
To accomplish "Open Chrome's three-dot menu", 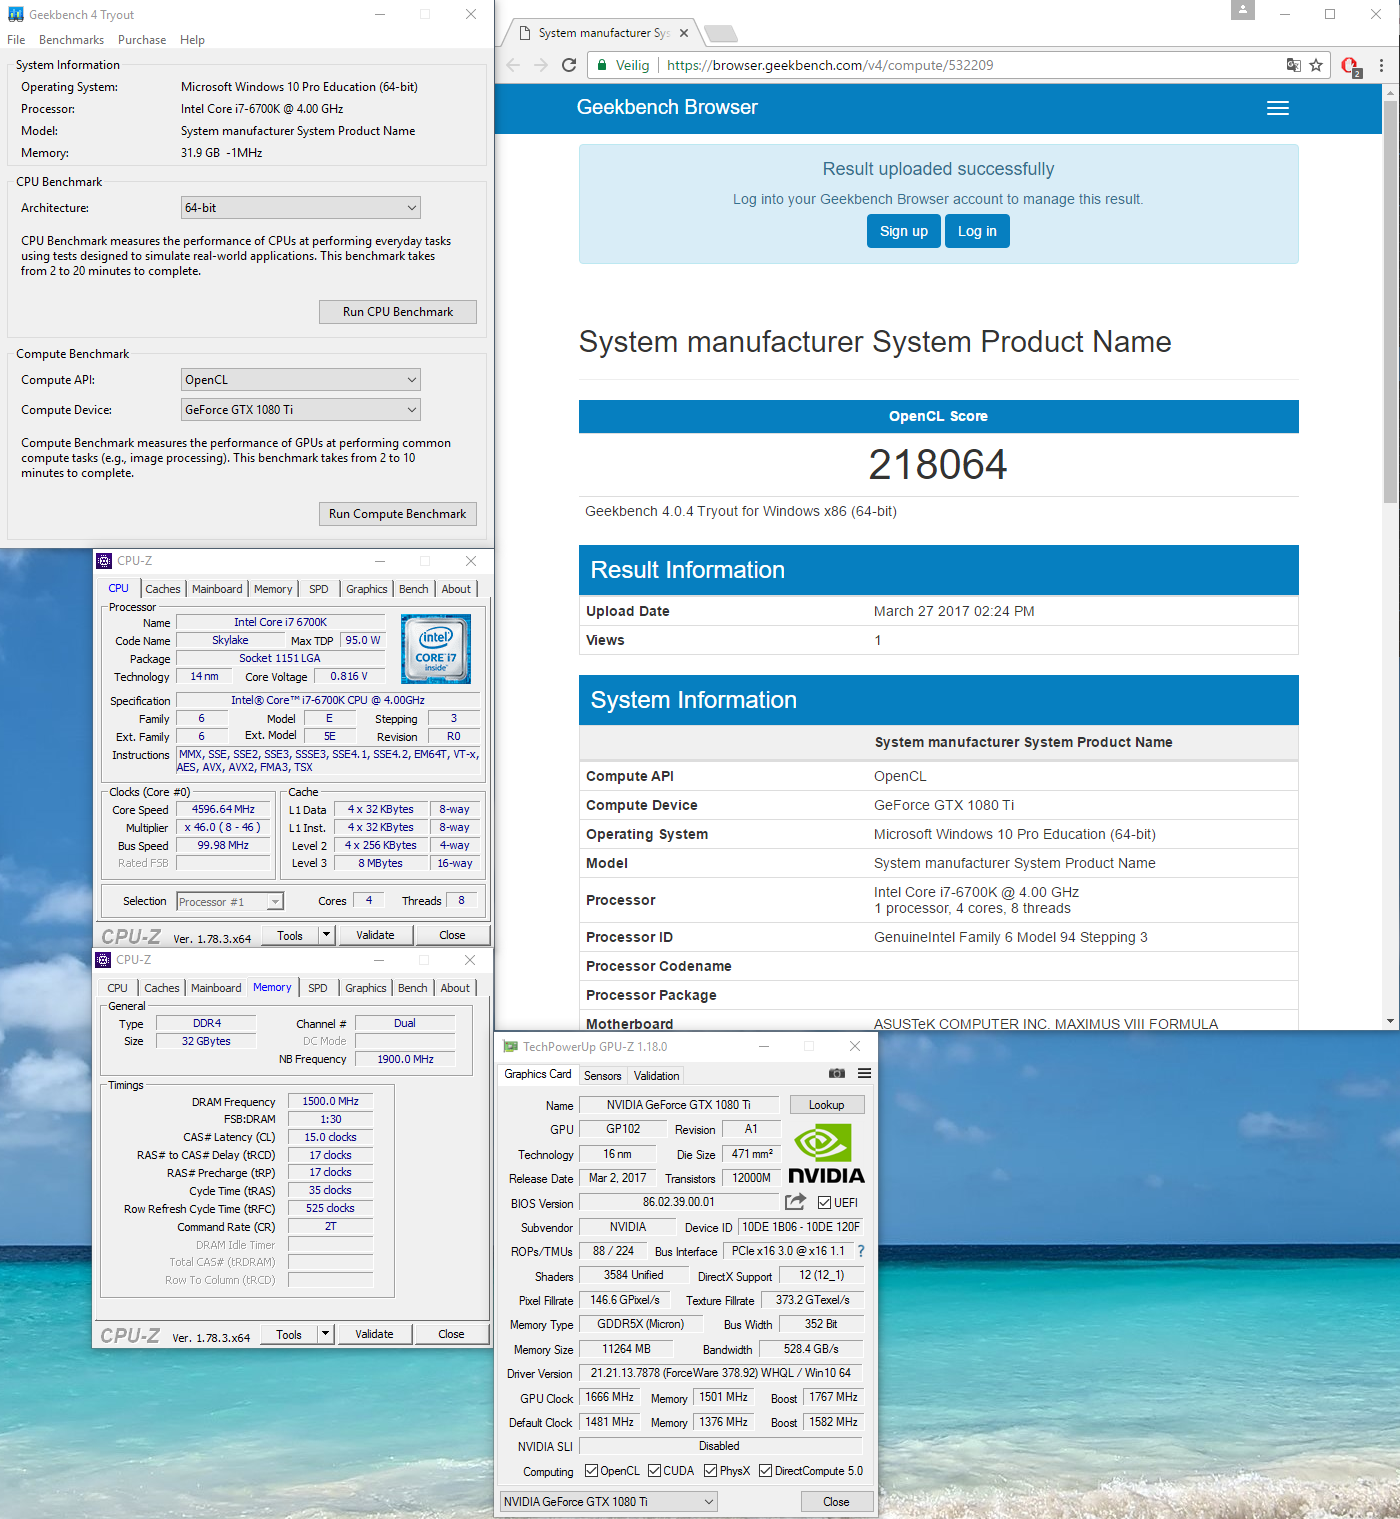I will (x=1381, y=65).
